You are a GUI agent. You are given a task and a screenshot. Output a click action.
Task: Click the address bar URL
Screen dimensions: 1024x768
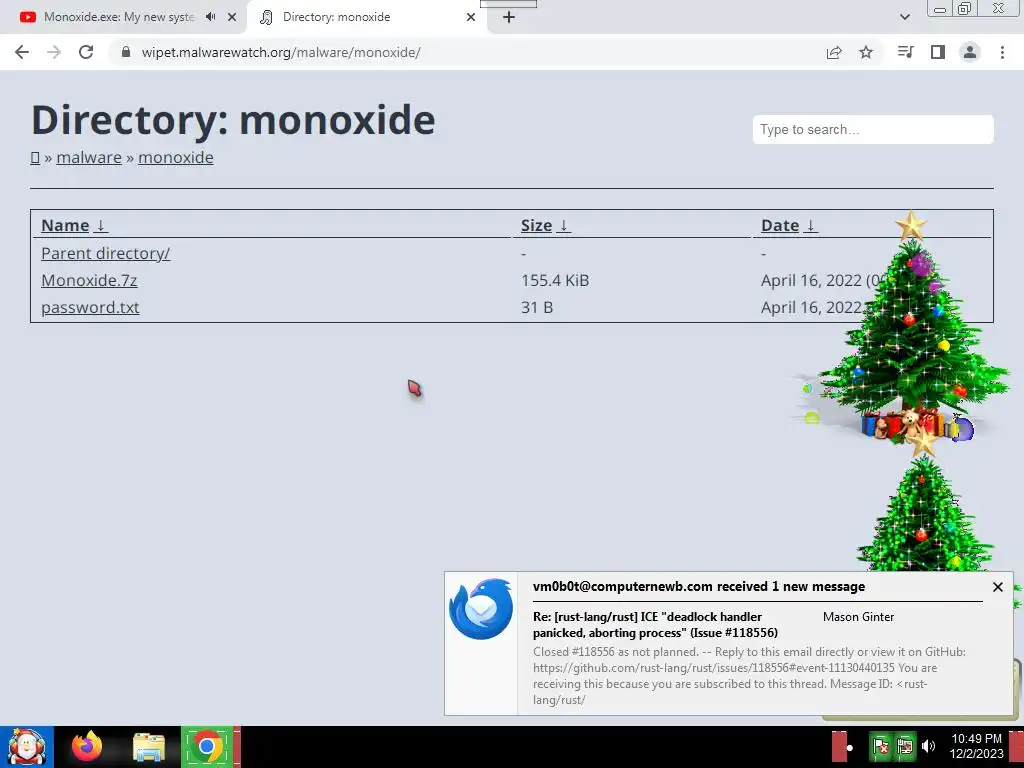click(x=281, y=52)
